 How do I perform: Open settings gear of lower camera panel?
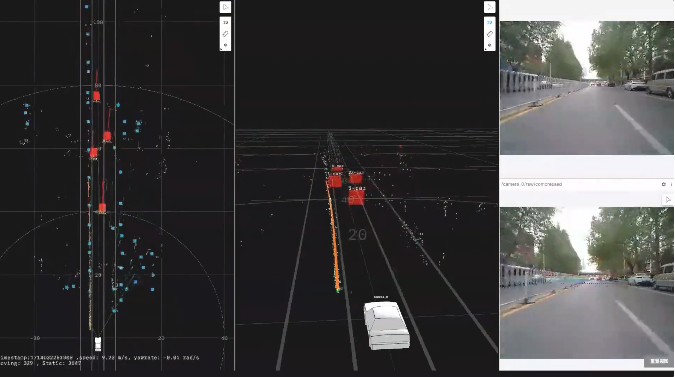tap(663, 184)
